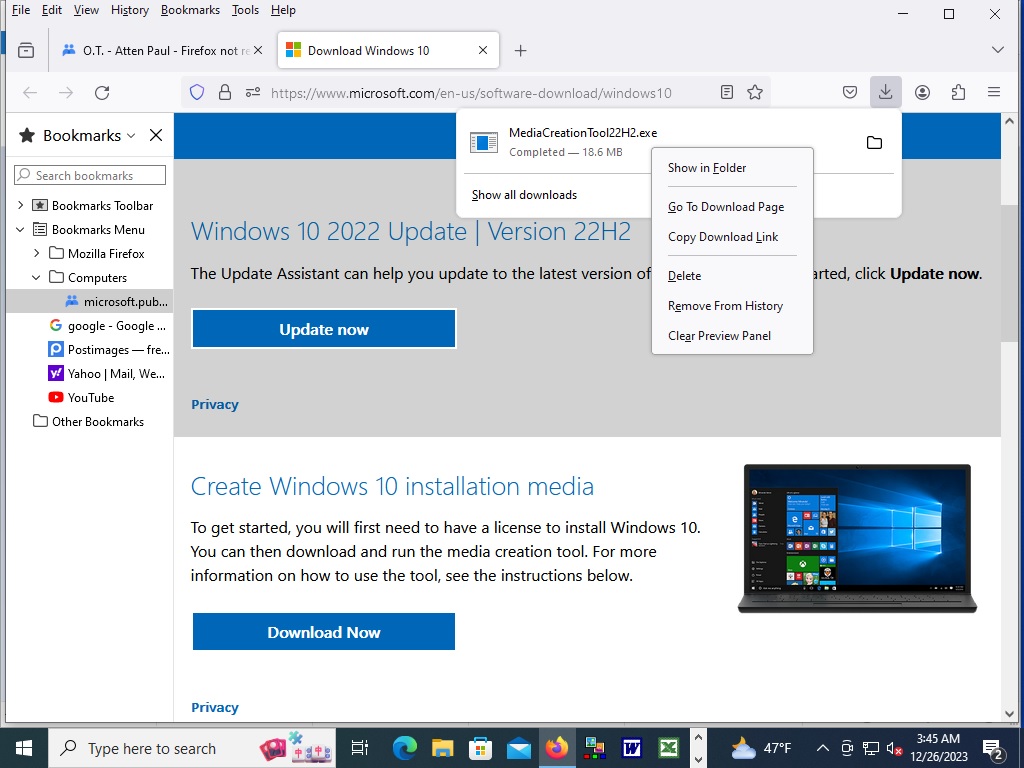This screenshot has height=768, width=1024.
Task: Open the Extensions puzzle icon
Action: point(958,93)
